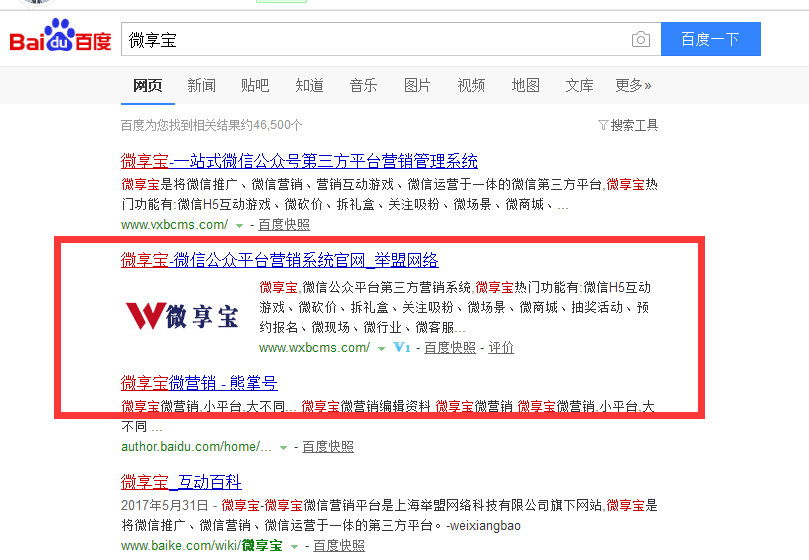Click the date text 2017年5月31日
Viewport: 809px width, 560px height.
[x=165, y=505]
